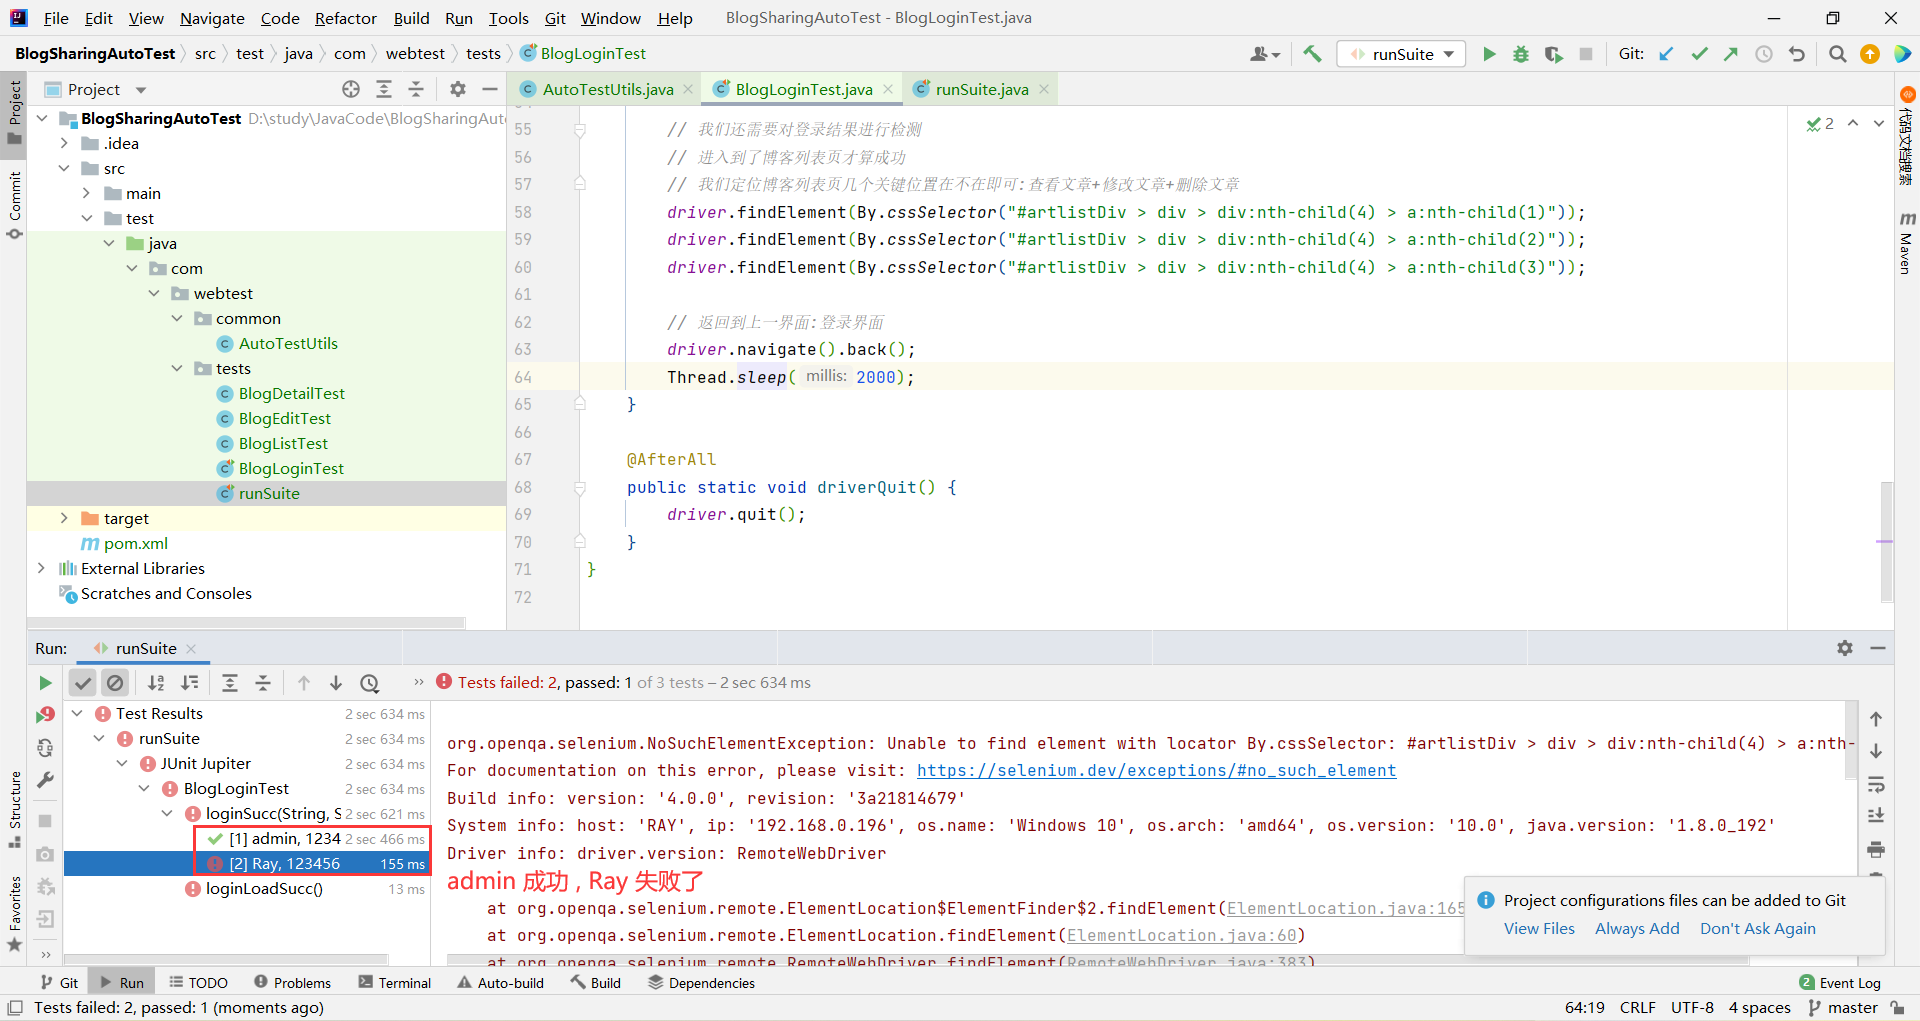Open the Refactor menu
This screenshot has width=1920, height=1021.
tap(345, 18)
